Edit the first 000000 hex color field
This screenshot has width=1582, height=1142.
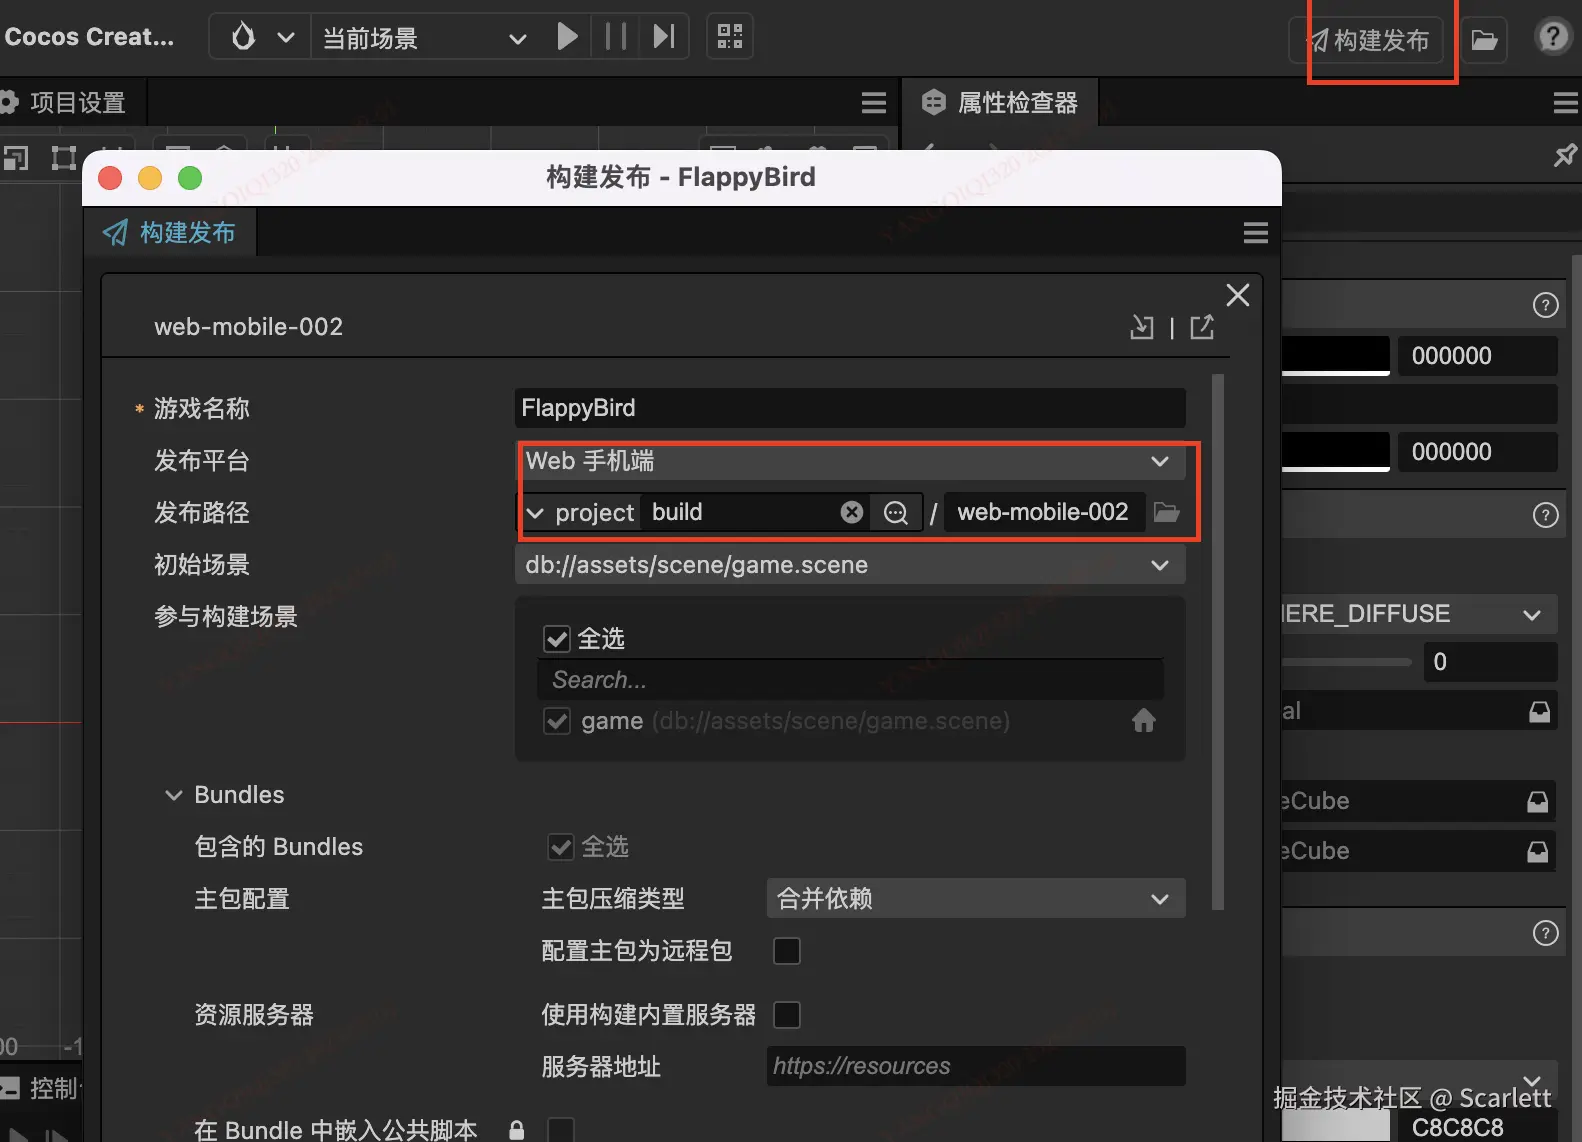[x=1478, y=356]
